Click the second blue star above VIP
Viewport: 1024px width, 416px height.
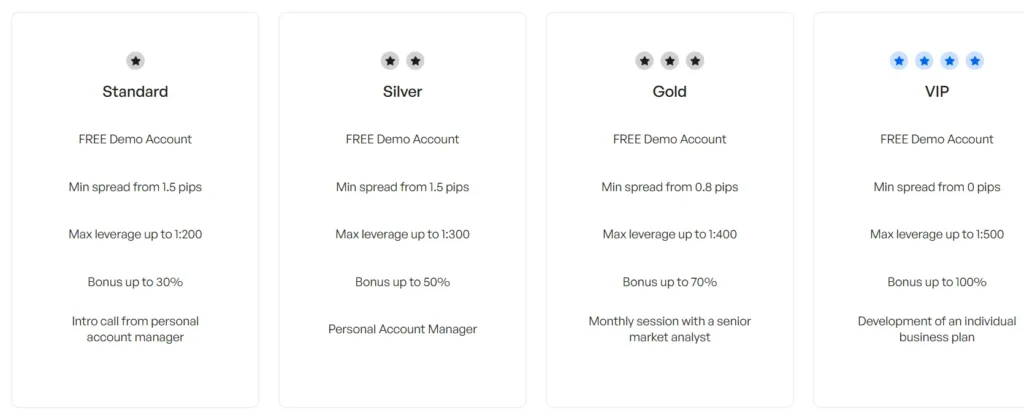click(x=924, y=61)
